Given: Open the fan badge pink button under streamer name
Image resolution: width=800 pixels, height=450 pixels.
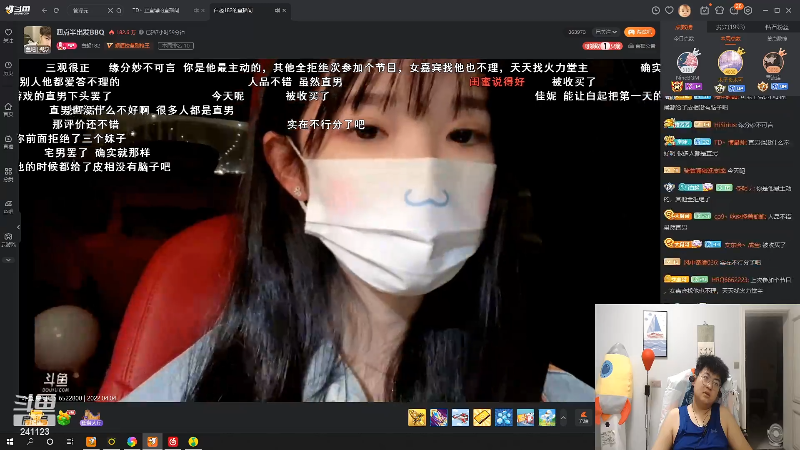Looking at the screenshot, I should pyautogui.click(x=67, y=46).
